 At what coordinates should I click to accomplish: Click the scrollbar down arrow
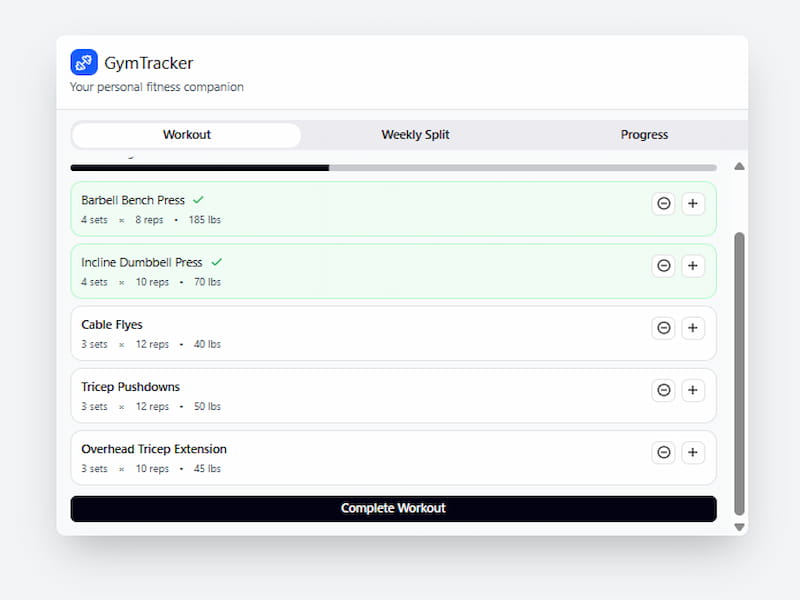point(740,526)
